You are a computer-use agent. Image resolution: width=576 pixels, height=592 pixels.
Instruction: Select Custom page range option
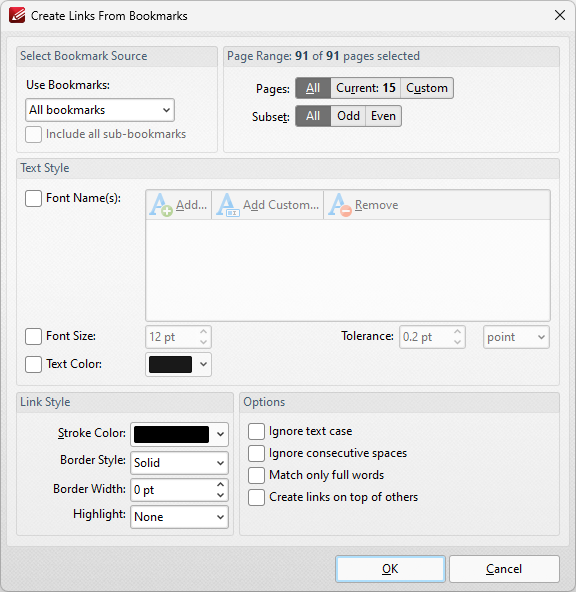click(x=427, y=88)
